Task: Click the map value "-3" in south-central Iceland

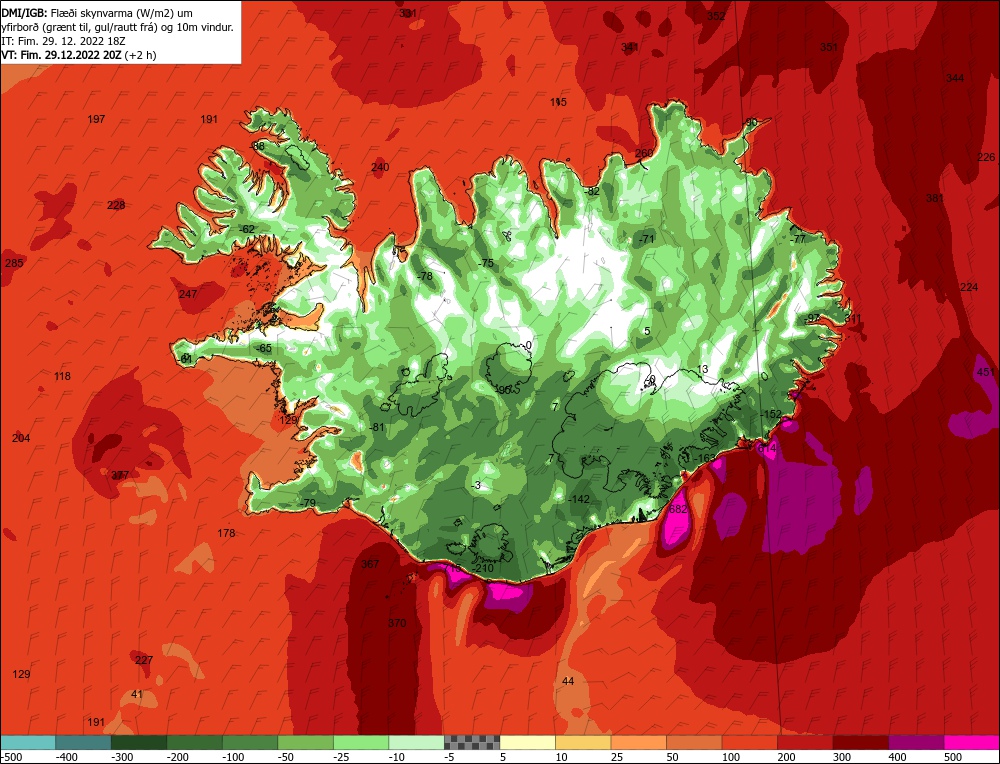Action: coord(476,486)
